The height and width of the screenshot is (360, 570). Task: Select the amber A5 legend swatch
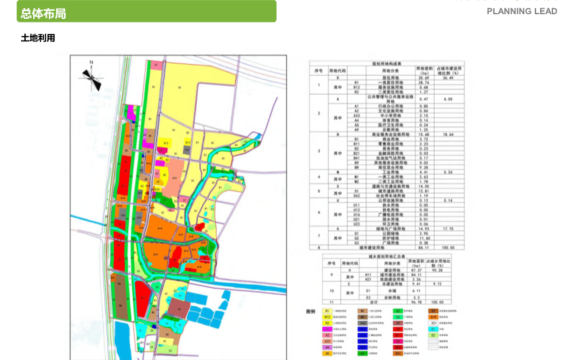[x=327, y=353]
